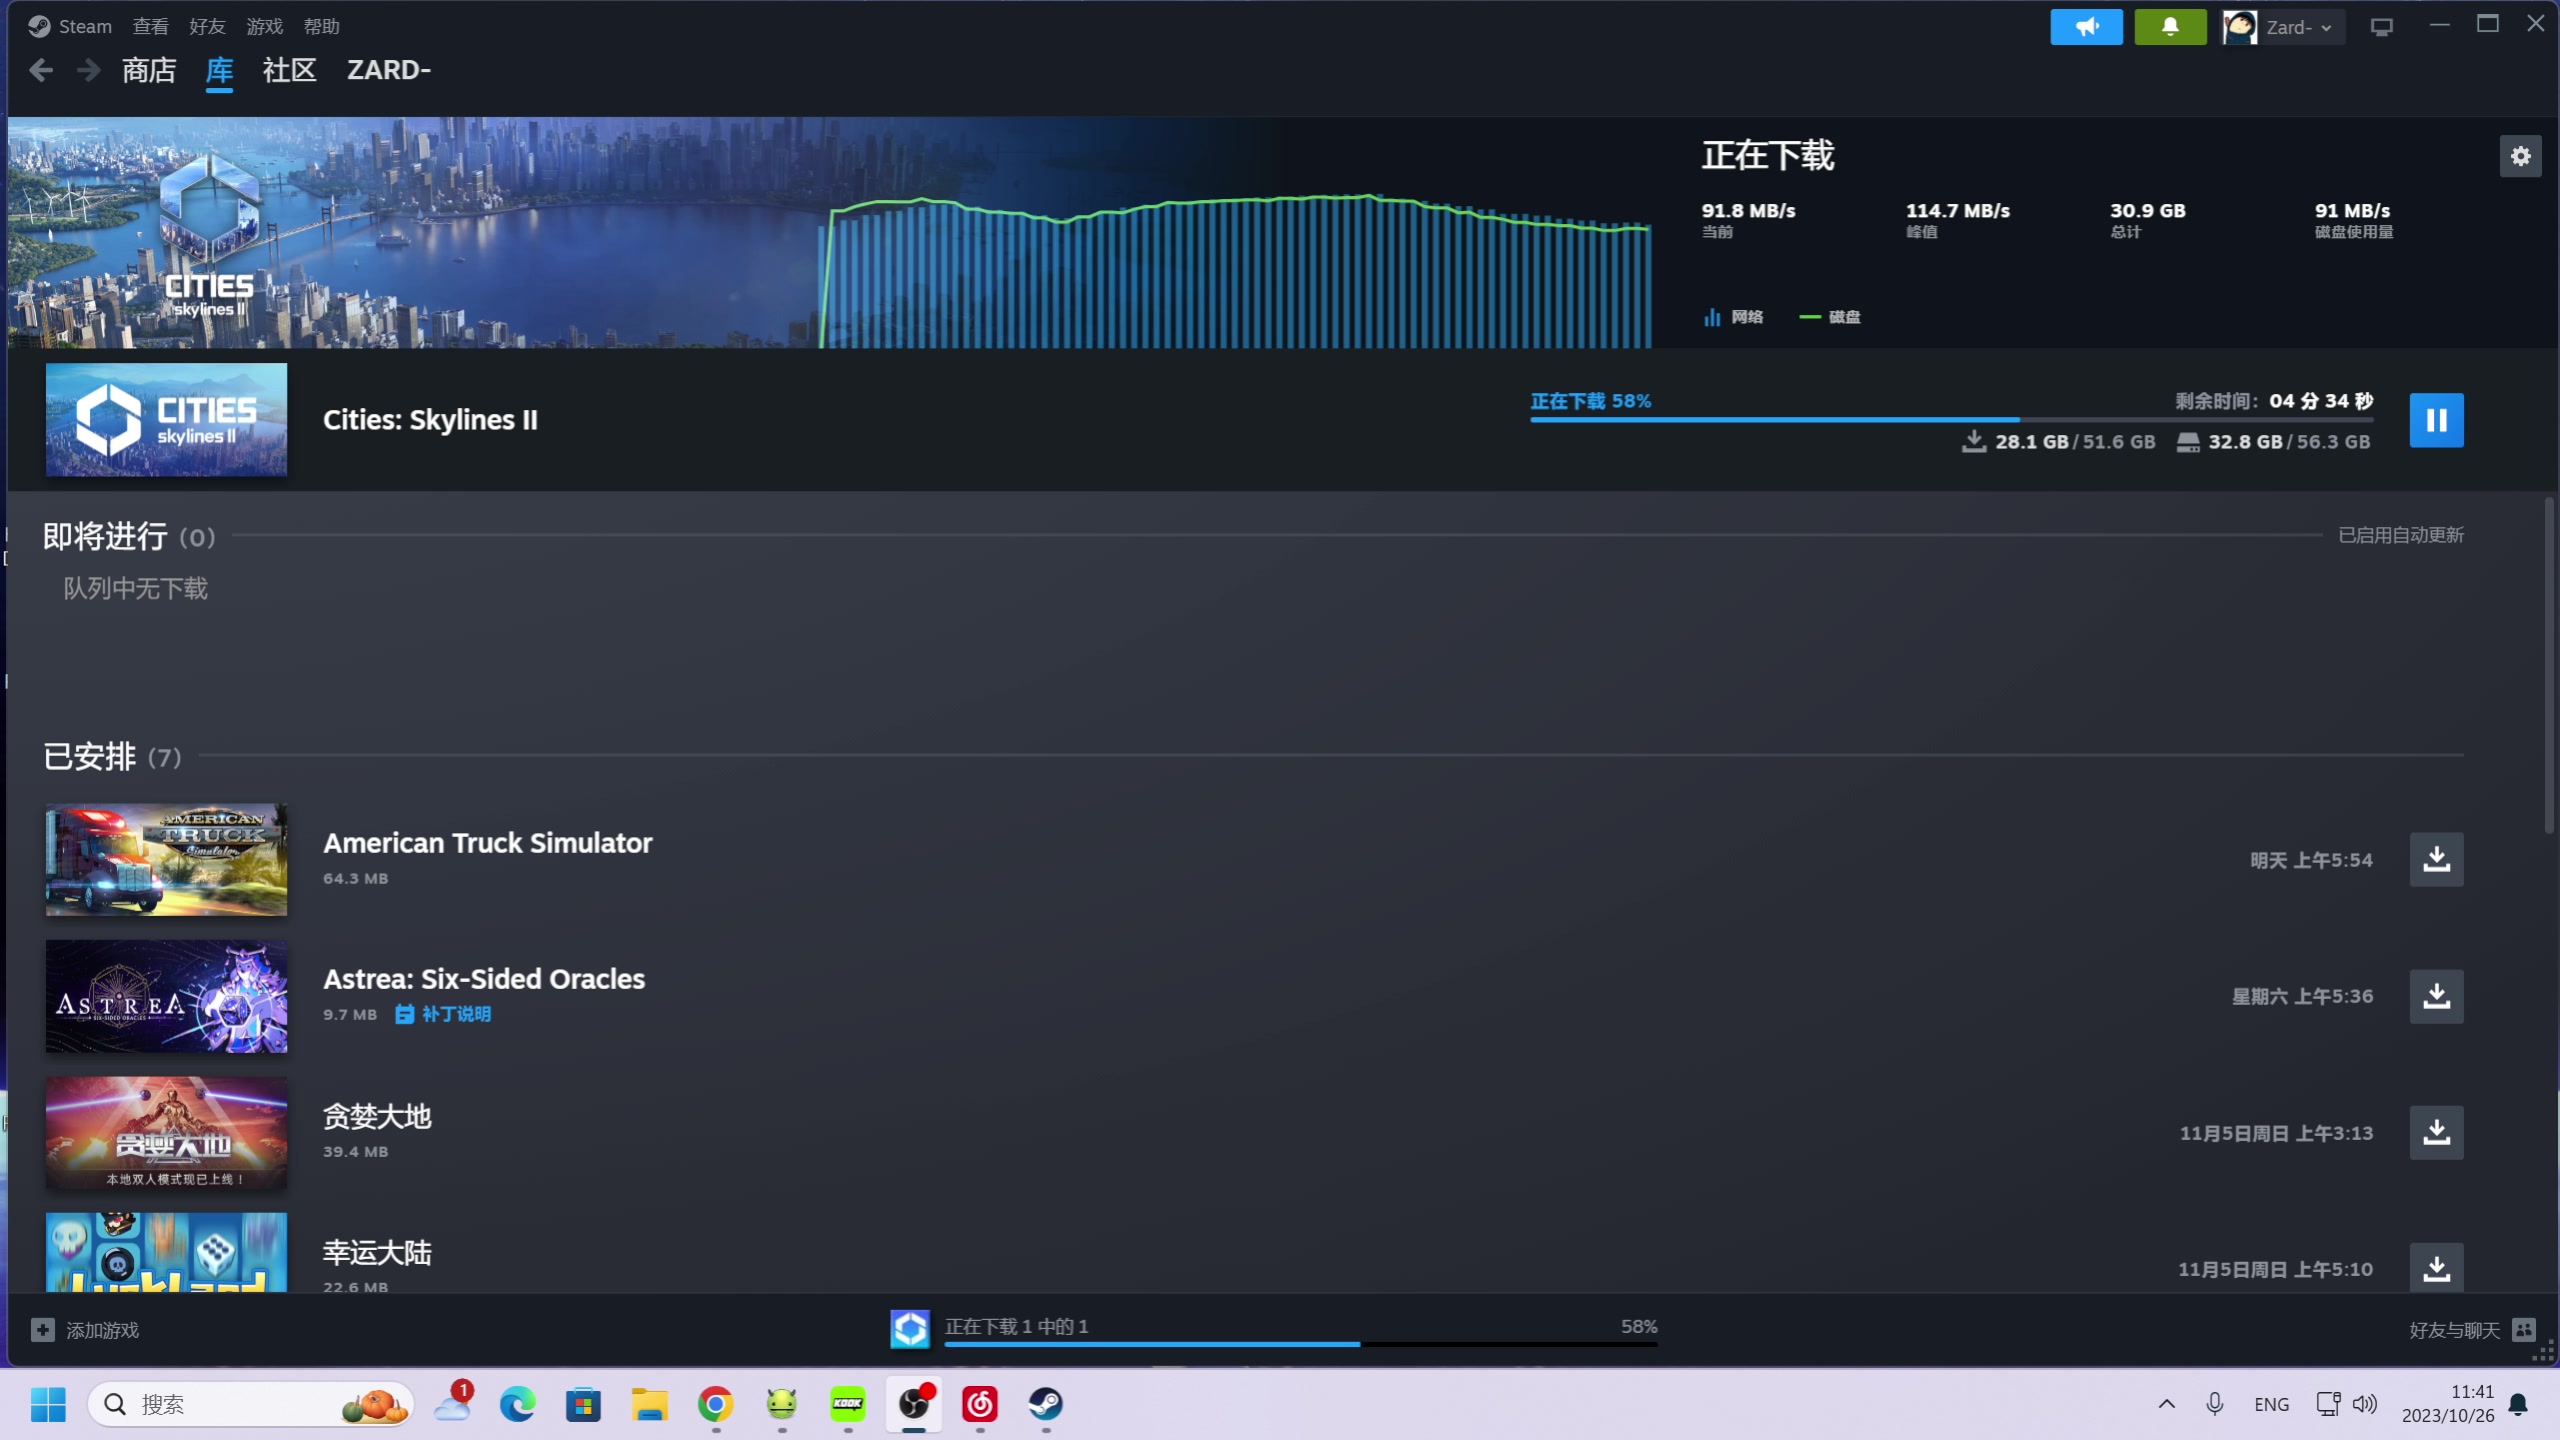Start Astrea: Six-Sided Oracles download
This screenshot has width=2560, height=1440.
point(2436,996)
